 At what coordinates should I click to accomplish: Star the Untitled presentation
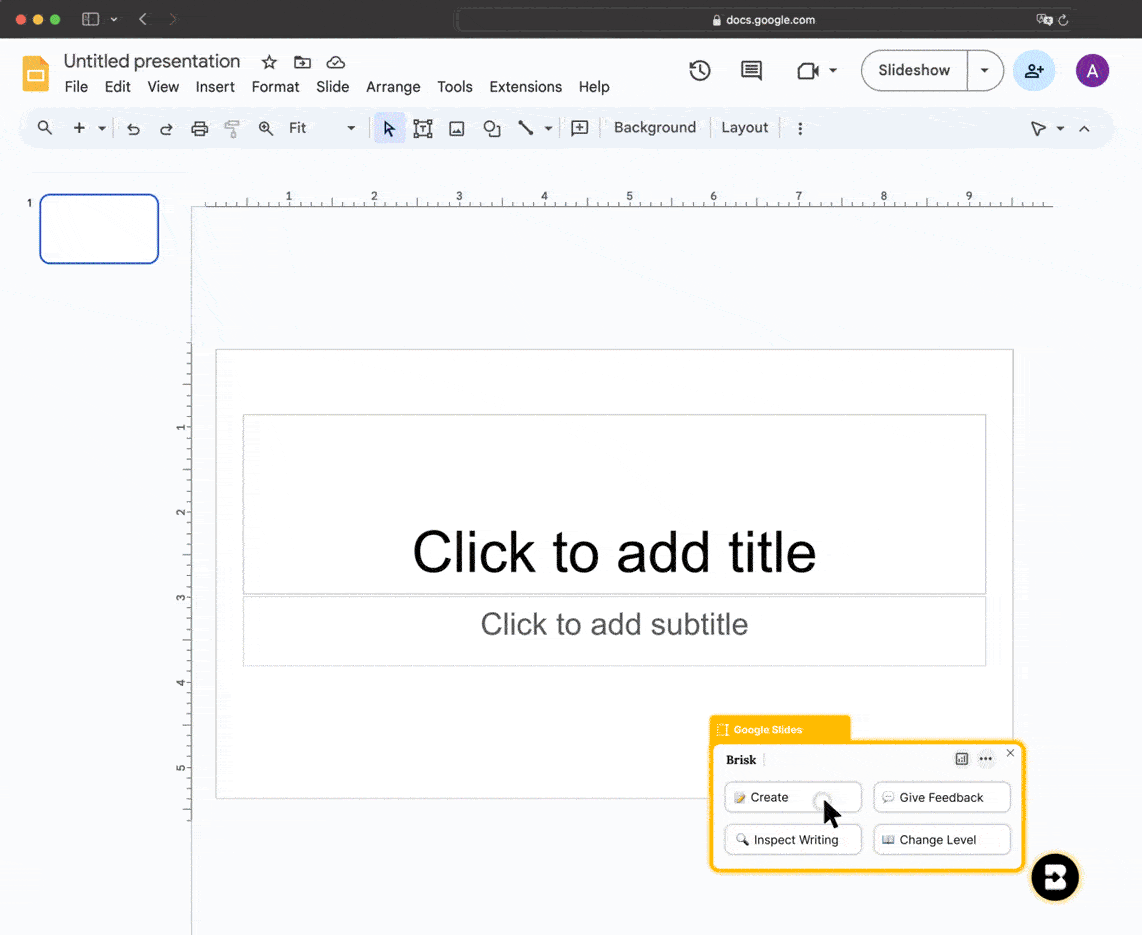coord(269,63)
